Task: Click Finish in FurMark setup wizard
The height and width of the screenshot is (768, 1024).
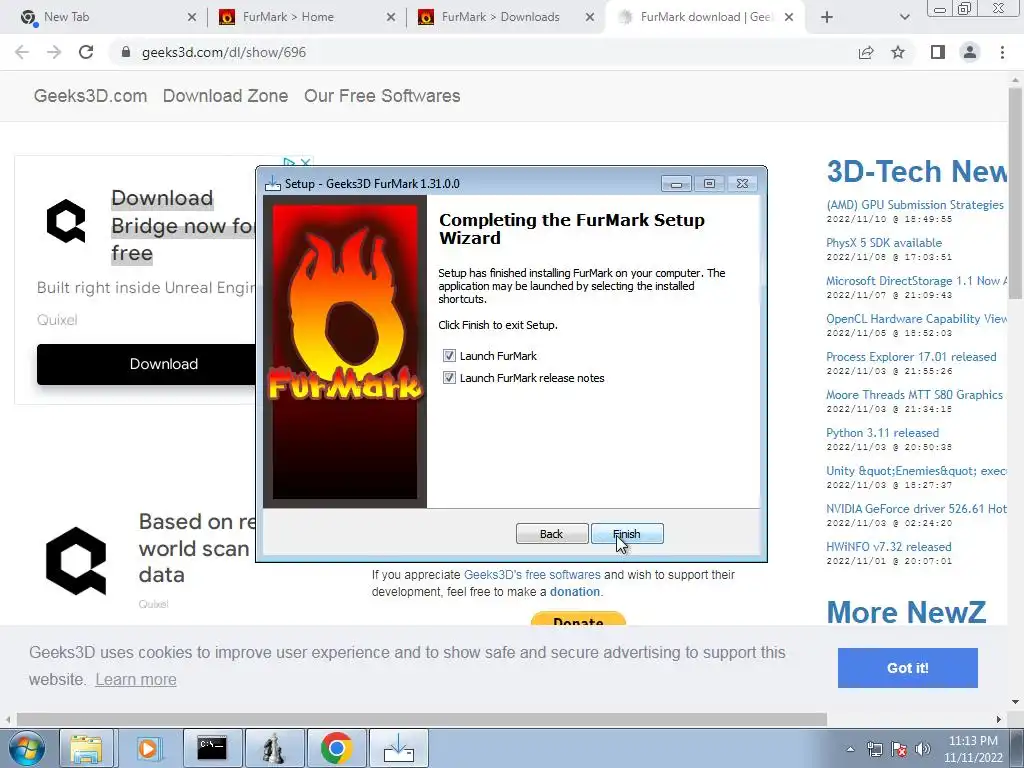Action: tap(627, 534)
